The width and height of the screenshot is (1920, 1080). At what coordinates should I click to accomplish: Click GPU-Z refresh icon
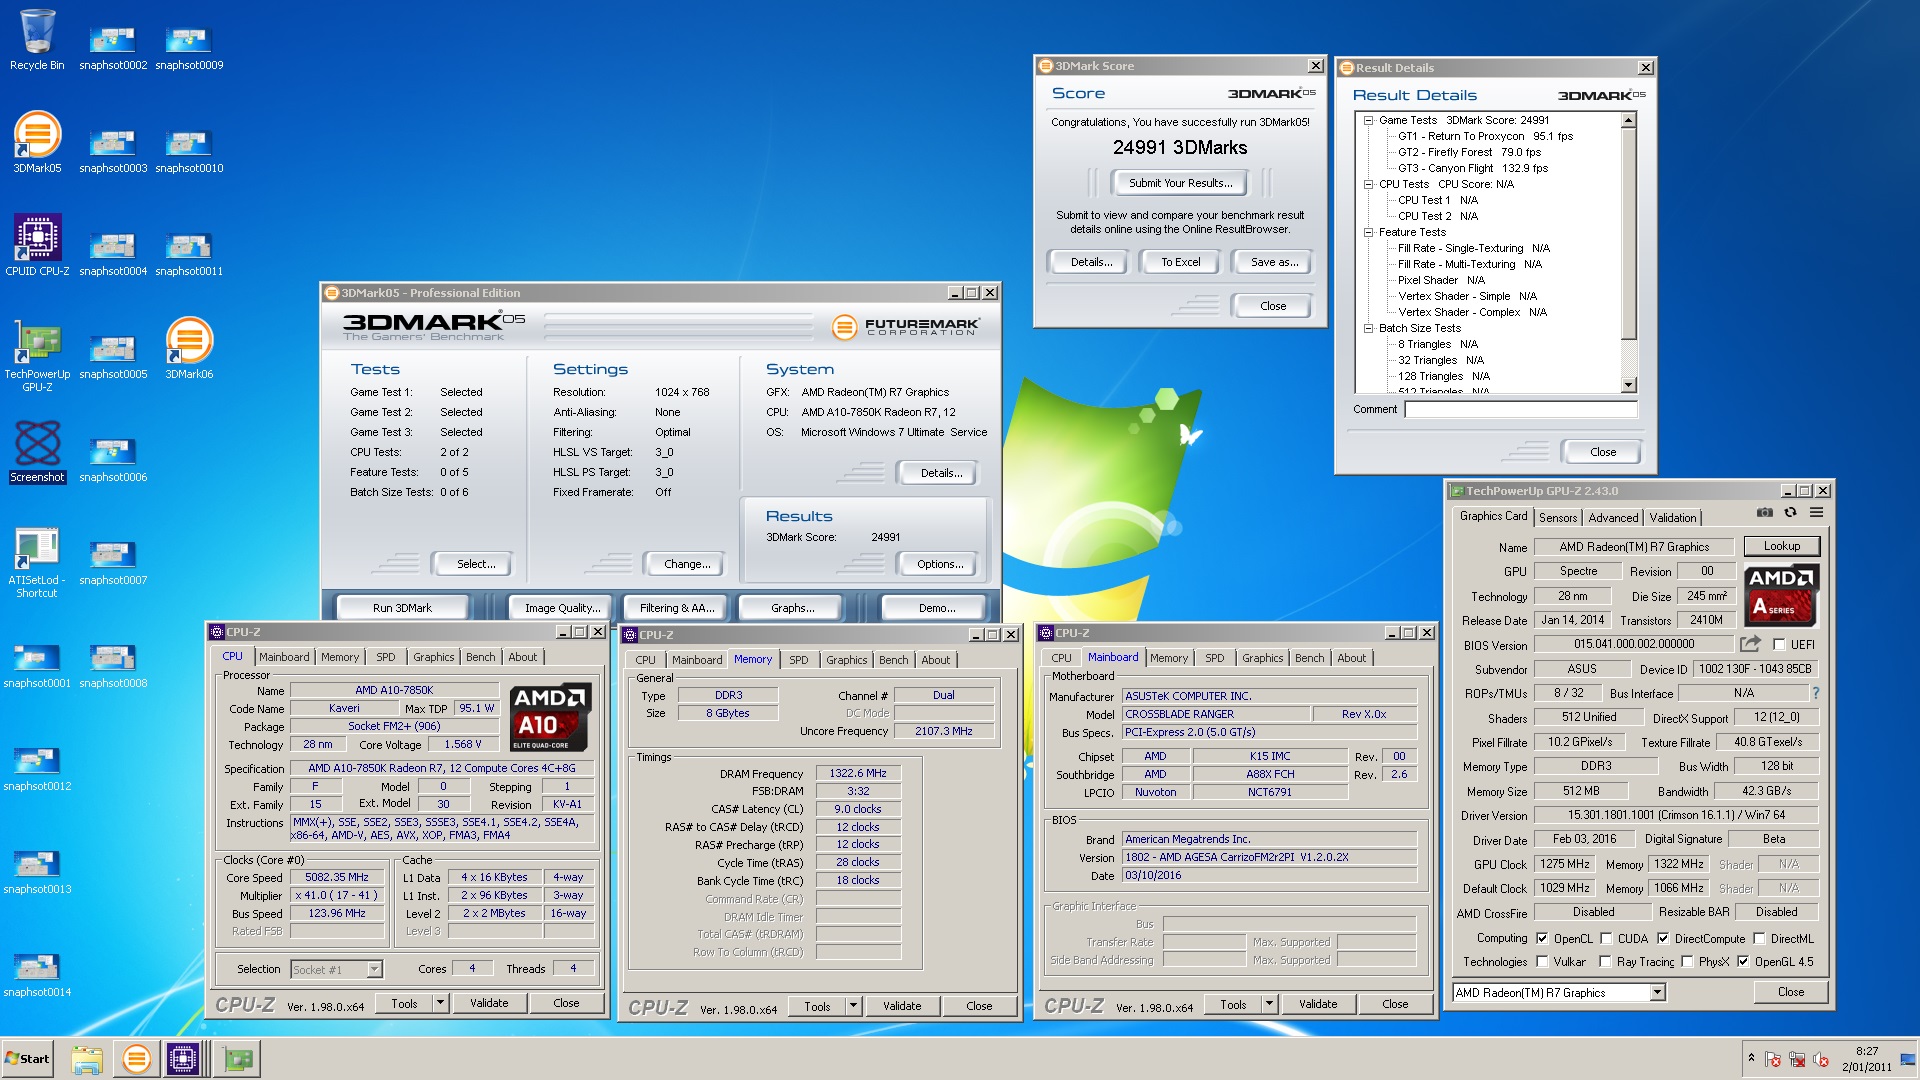pos(1791,512)
